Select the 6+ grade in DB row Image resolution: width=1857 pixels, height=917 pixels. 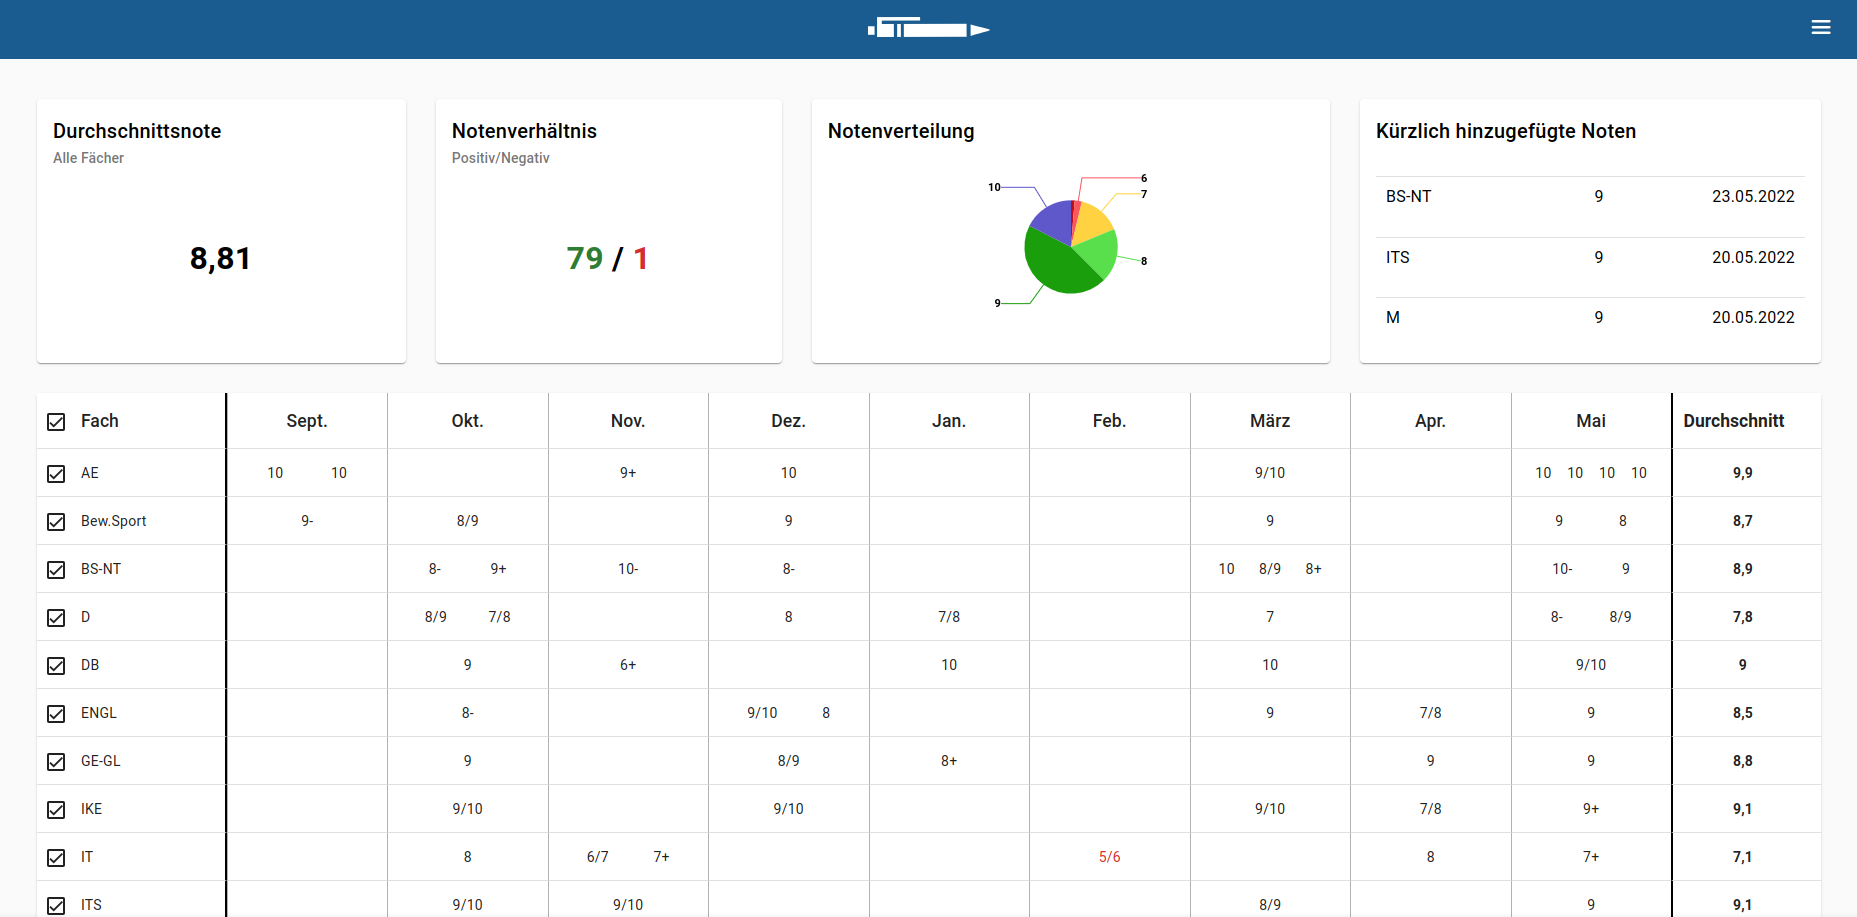click(628, 665)
